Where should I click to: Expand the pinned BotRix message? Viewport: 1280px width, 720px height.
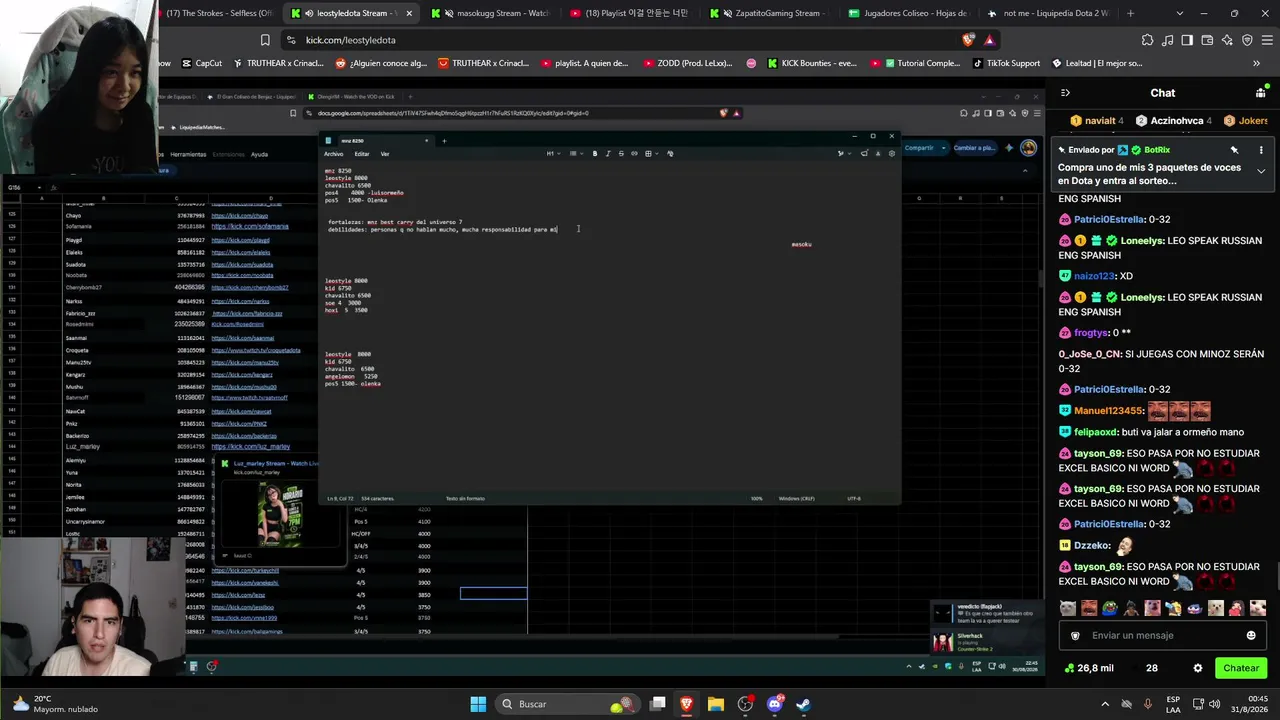click(x=1261, y=171)
